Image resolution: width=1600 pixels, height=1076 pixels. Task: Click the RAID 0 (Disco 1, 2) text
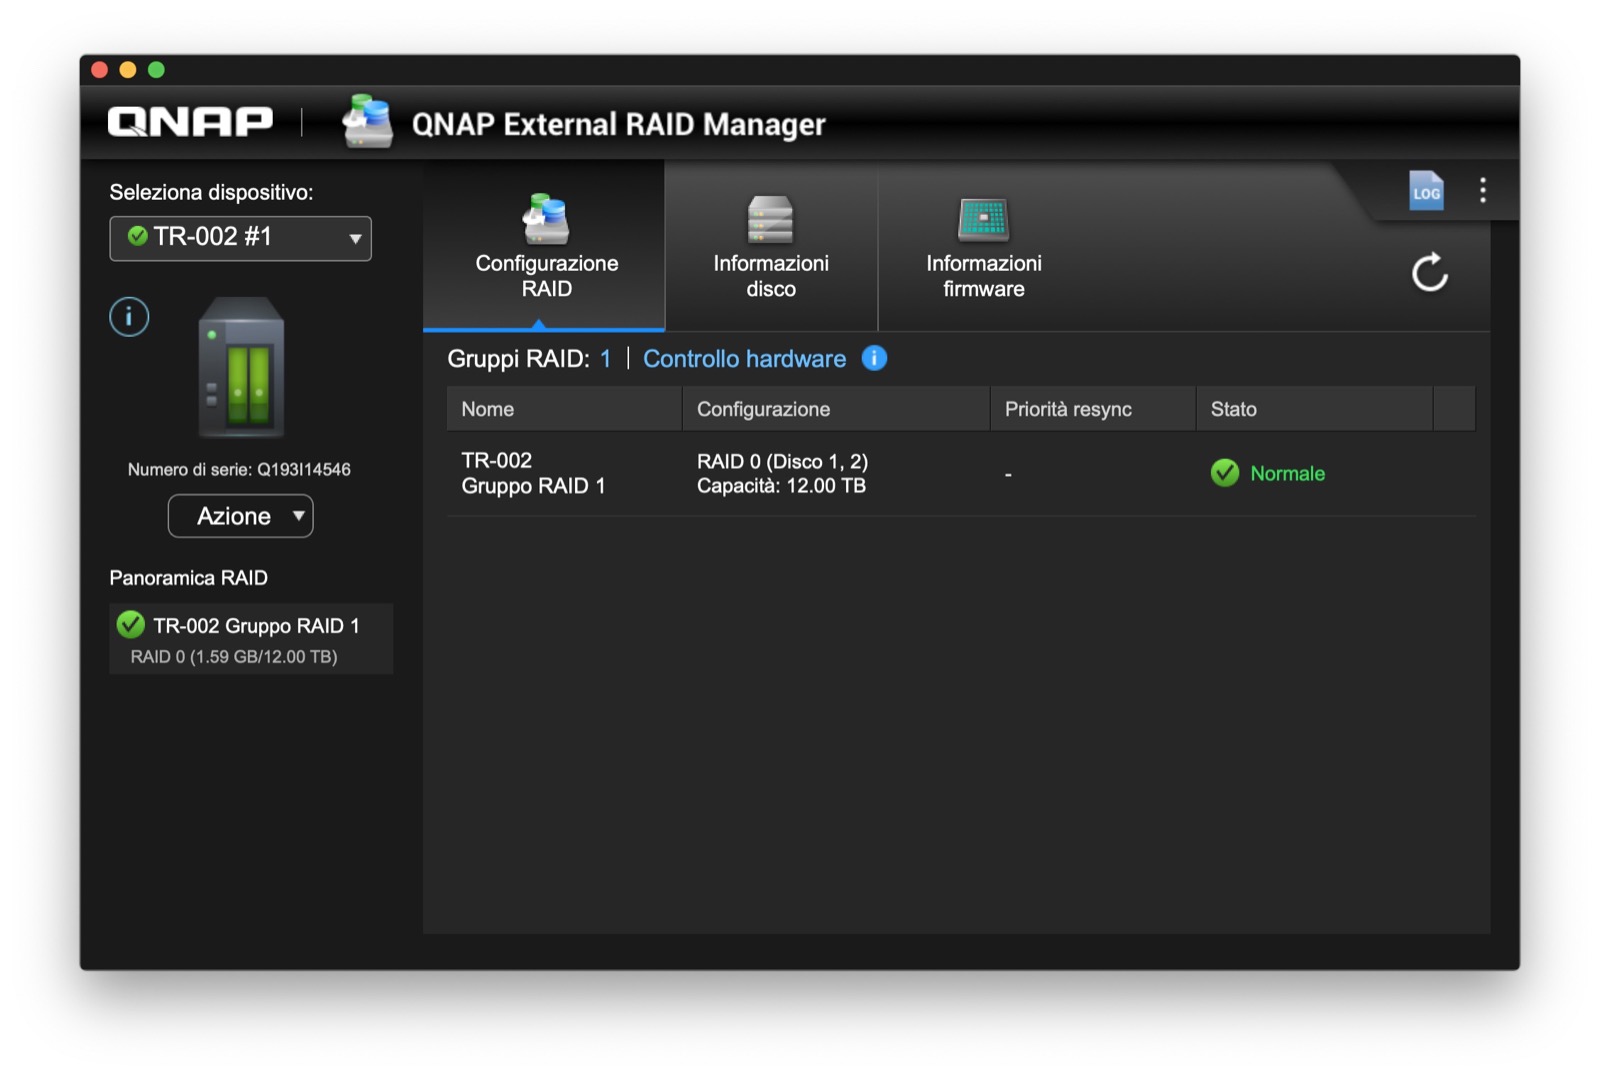click(x=782, y=461)
